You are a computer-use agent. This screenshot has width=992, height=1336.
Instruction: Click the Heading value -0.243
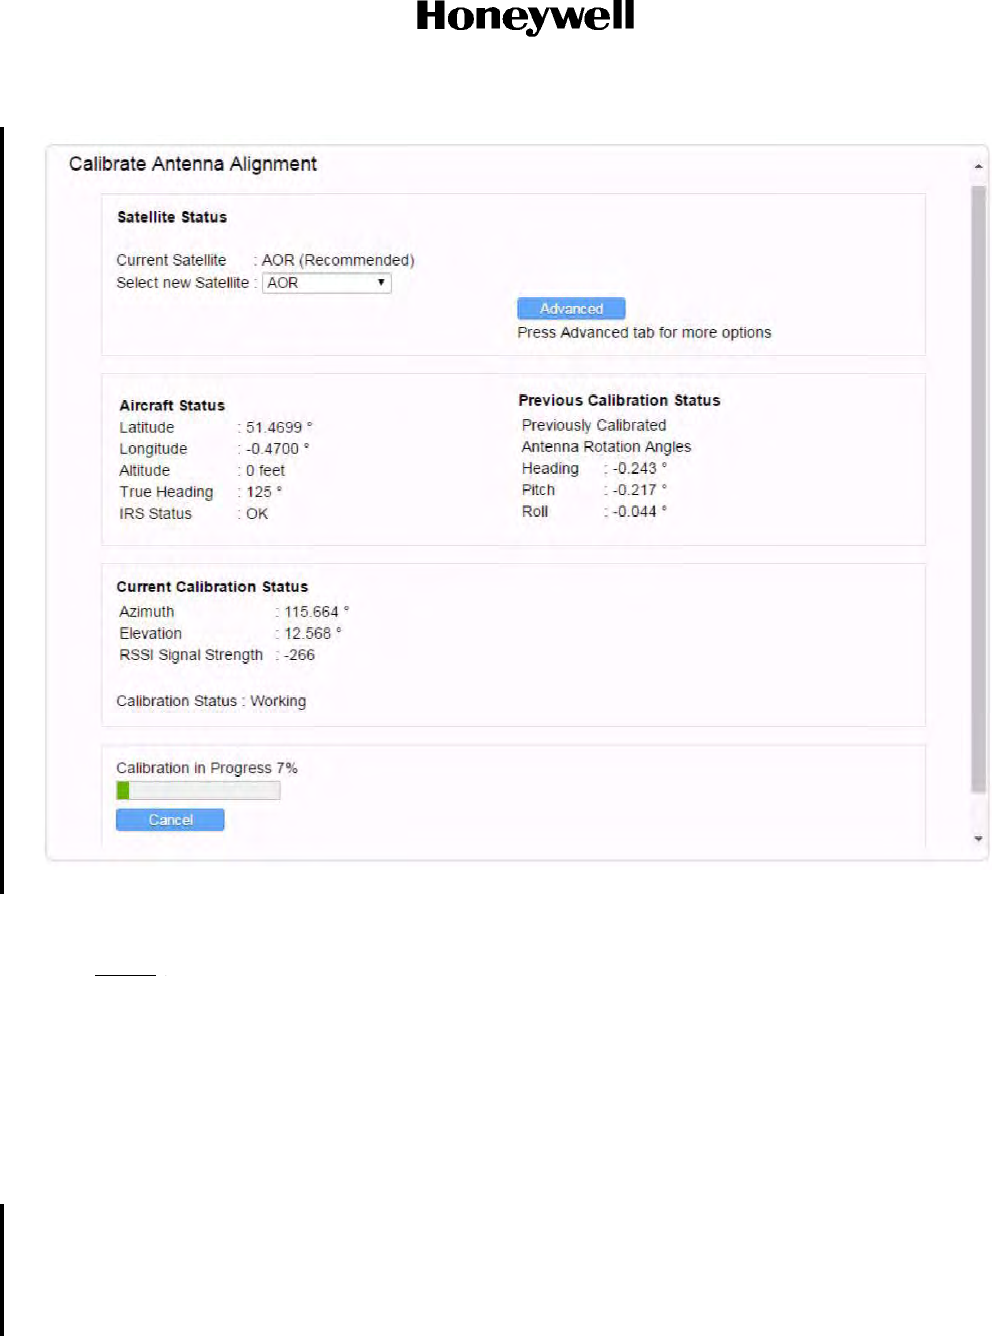pyautogui.click(x=639, y=469)
